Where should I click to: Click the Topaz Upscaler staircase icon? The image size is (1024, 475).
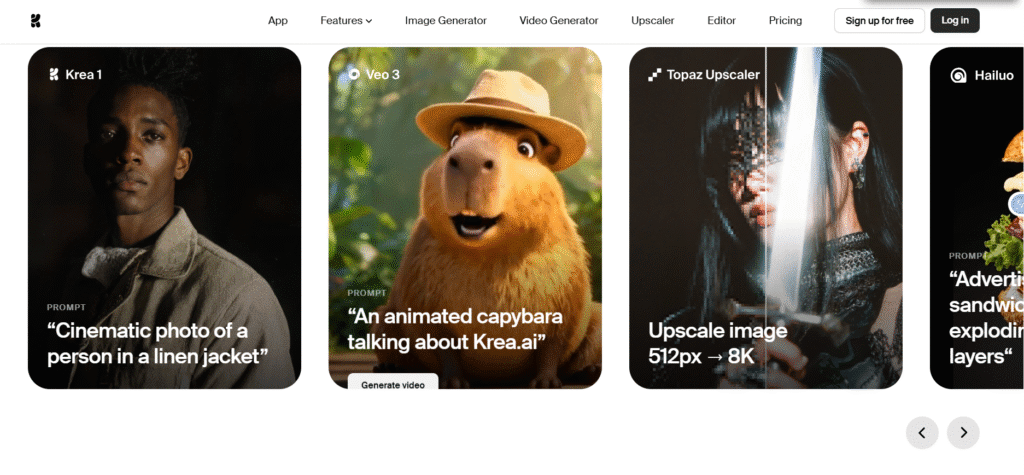click(x=655, y=74)
